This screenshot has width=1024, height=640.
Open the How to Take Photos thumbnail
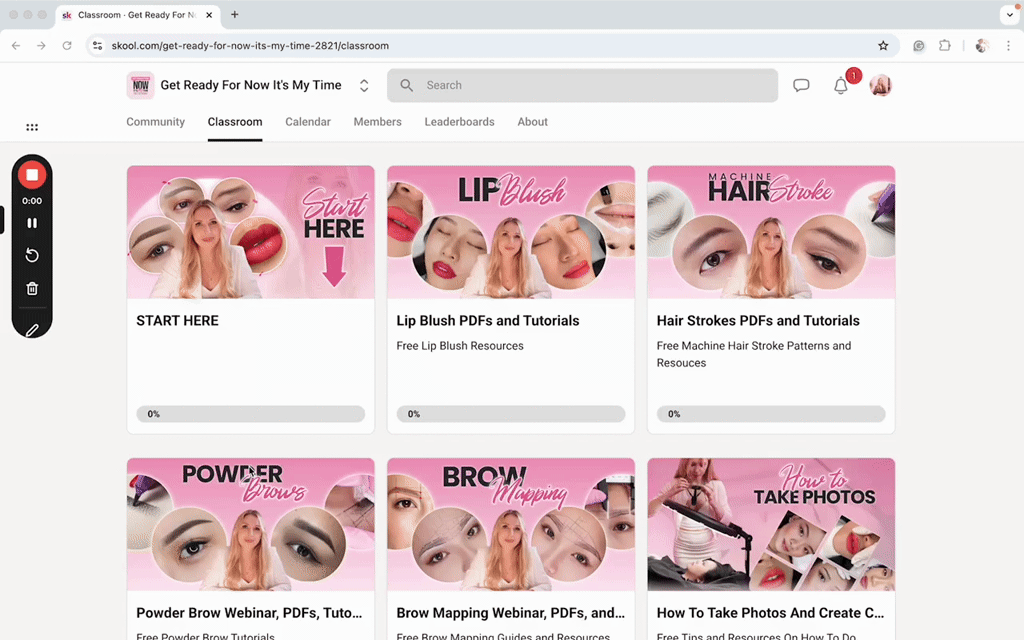(771, 524)
